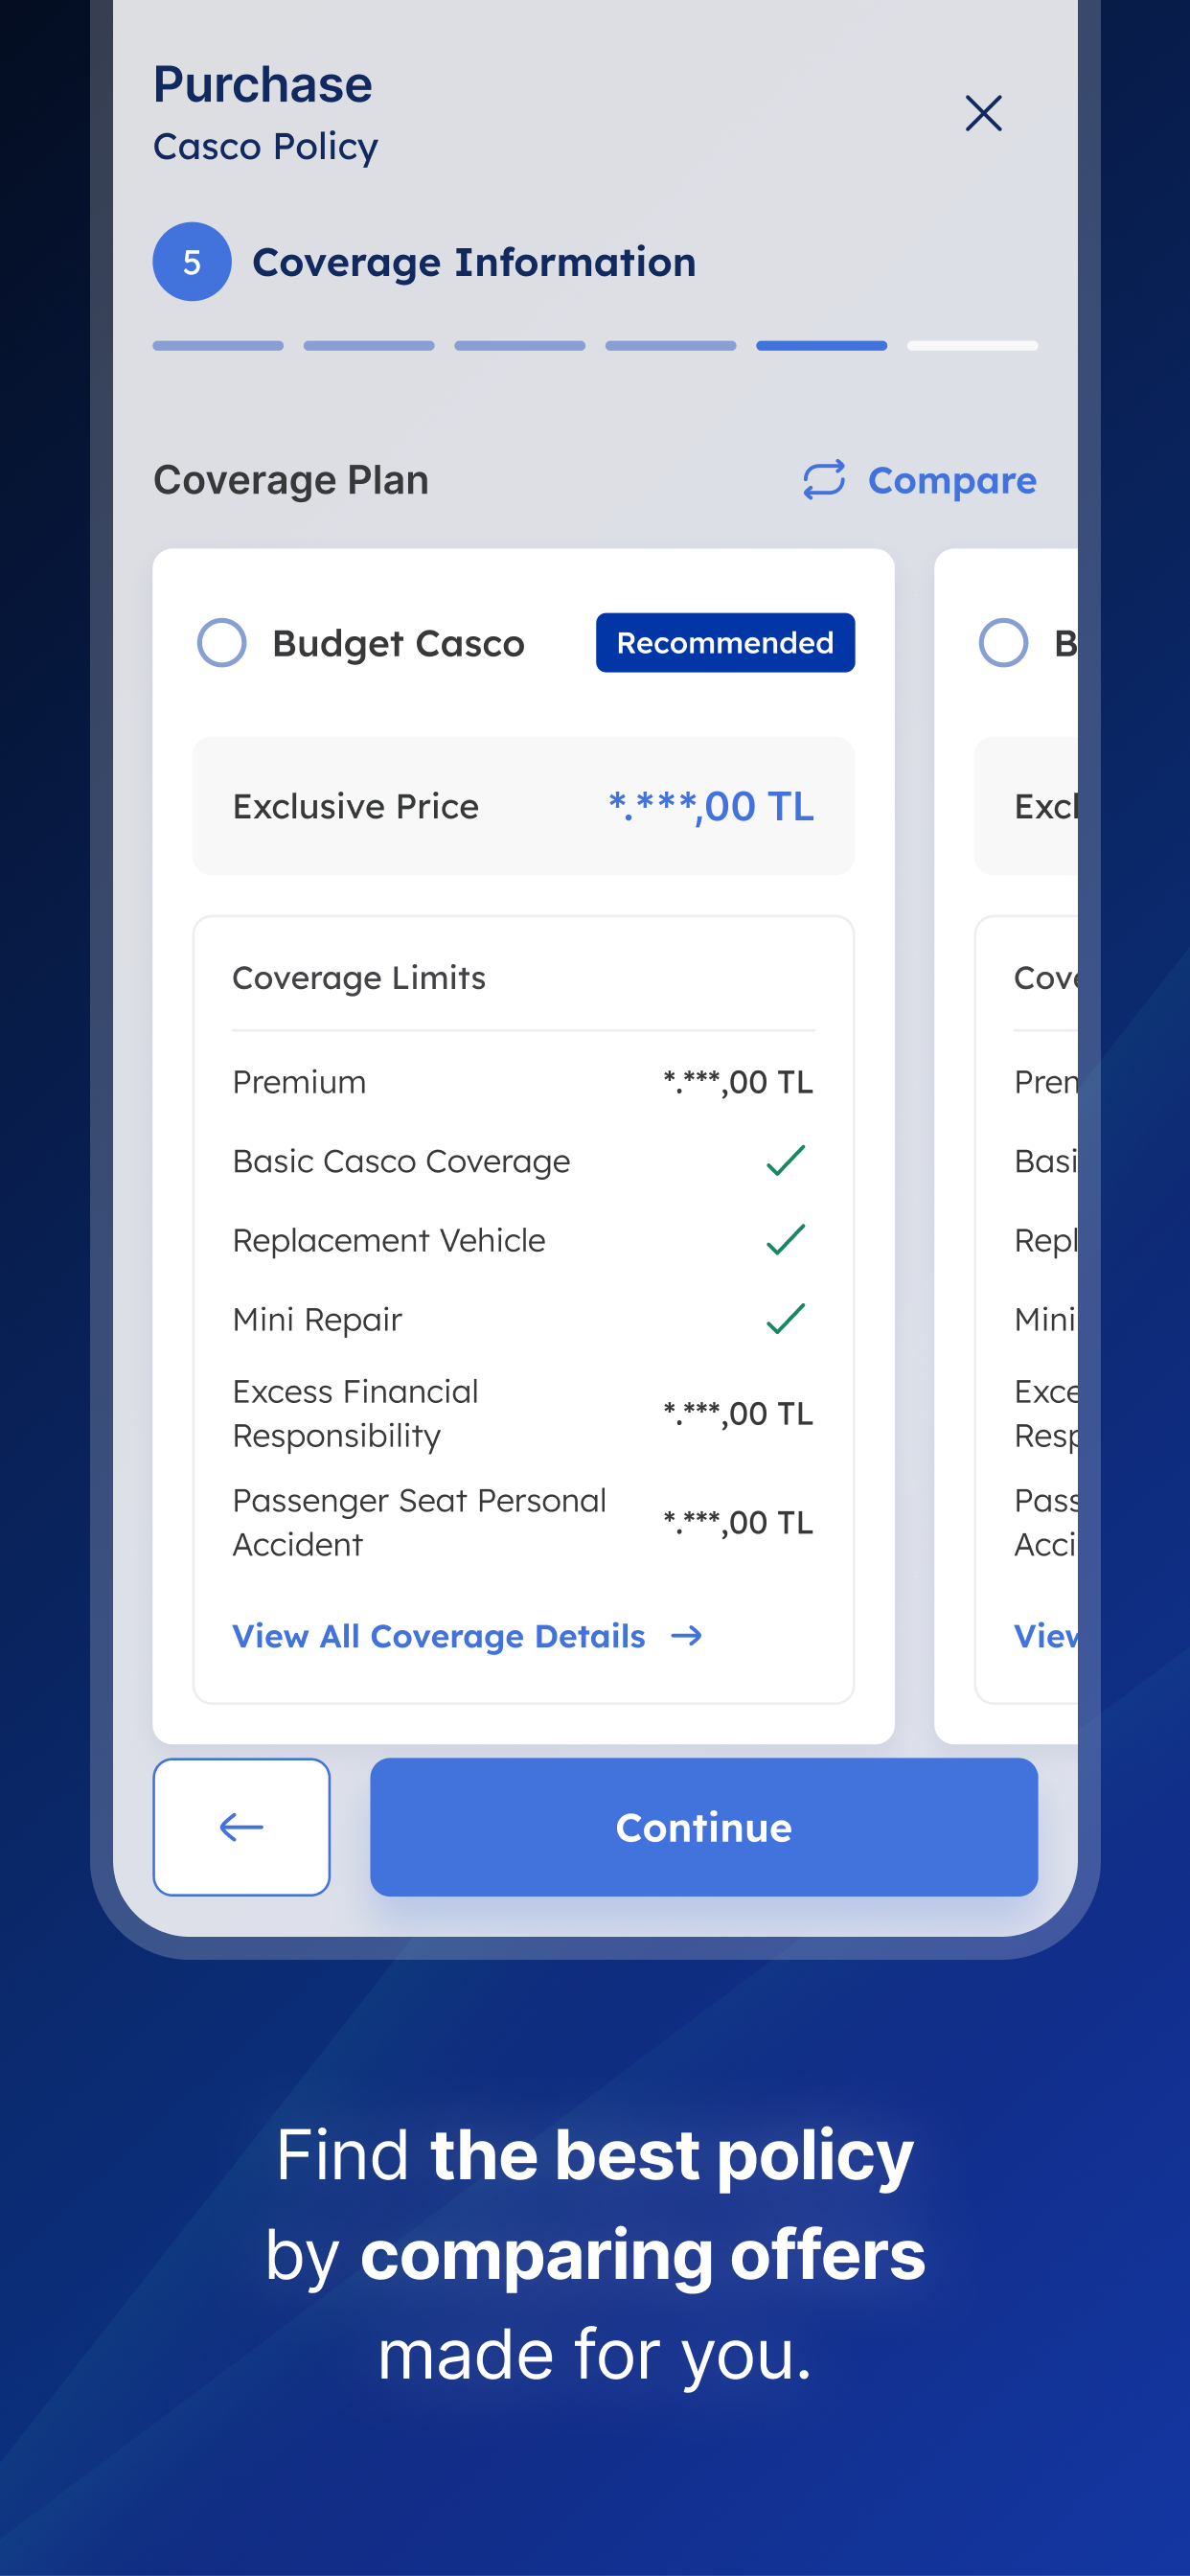Click the Compare link text
This screenshot has height=2576, width=1190.
coord(952,481)
